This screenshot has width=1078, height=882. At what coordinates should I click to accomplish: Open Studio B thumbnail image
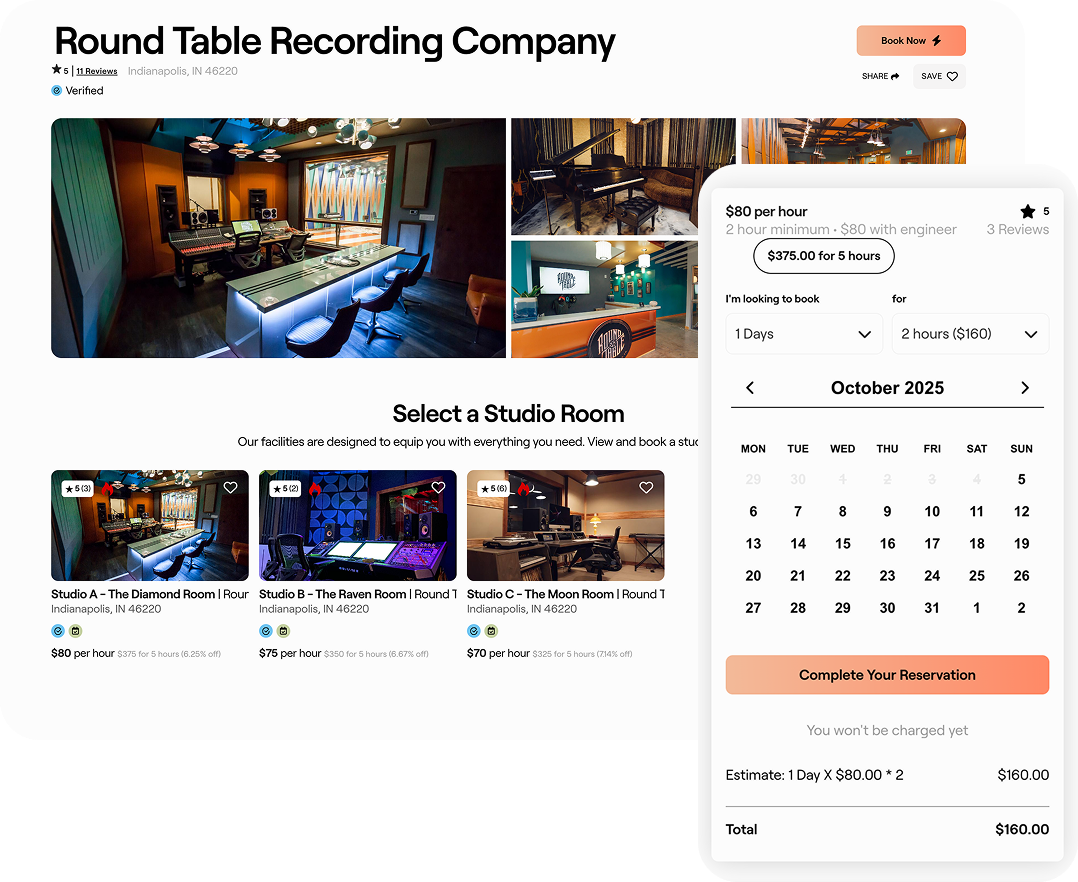point(358,525)
